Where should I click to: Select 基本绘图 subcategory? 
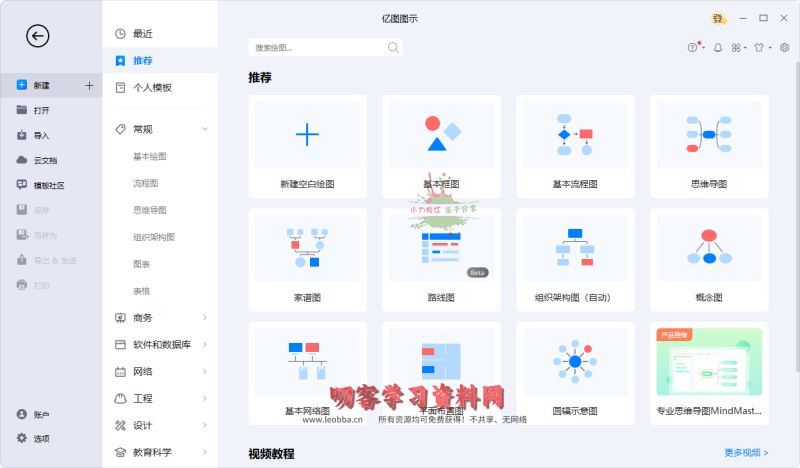coord(149,156)
